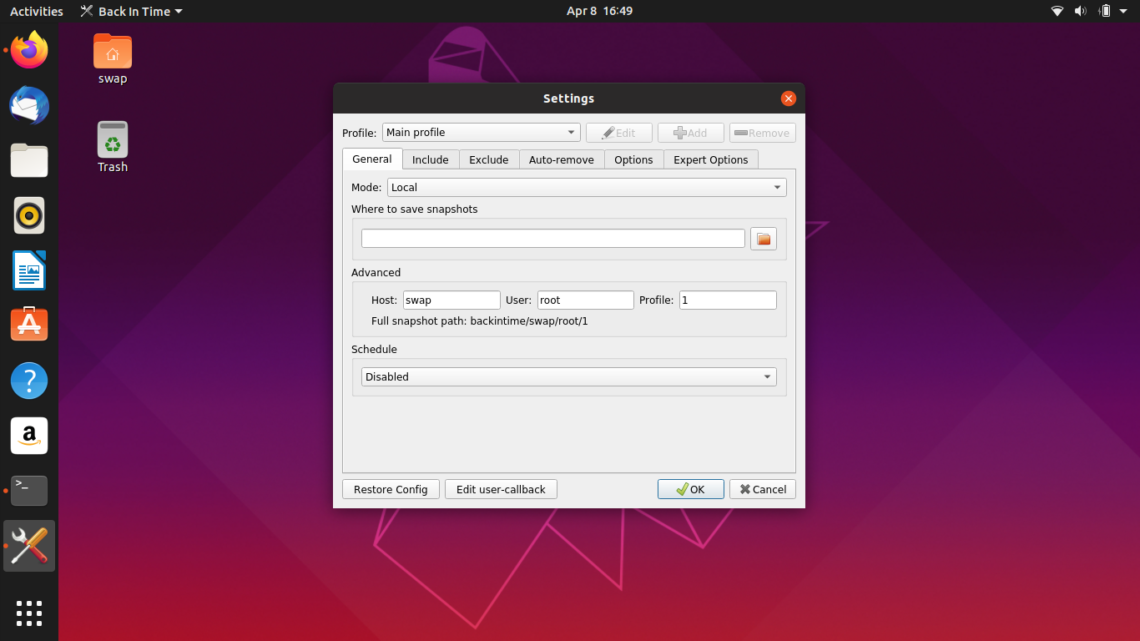Switch to the Auto-remove tab
Viewport: 1140px width, 641px height.
pos(561,159)
